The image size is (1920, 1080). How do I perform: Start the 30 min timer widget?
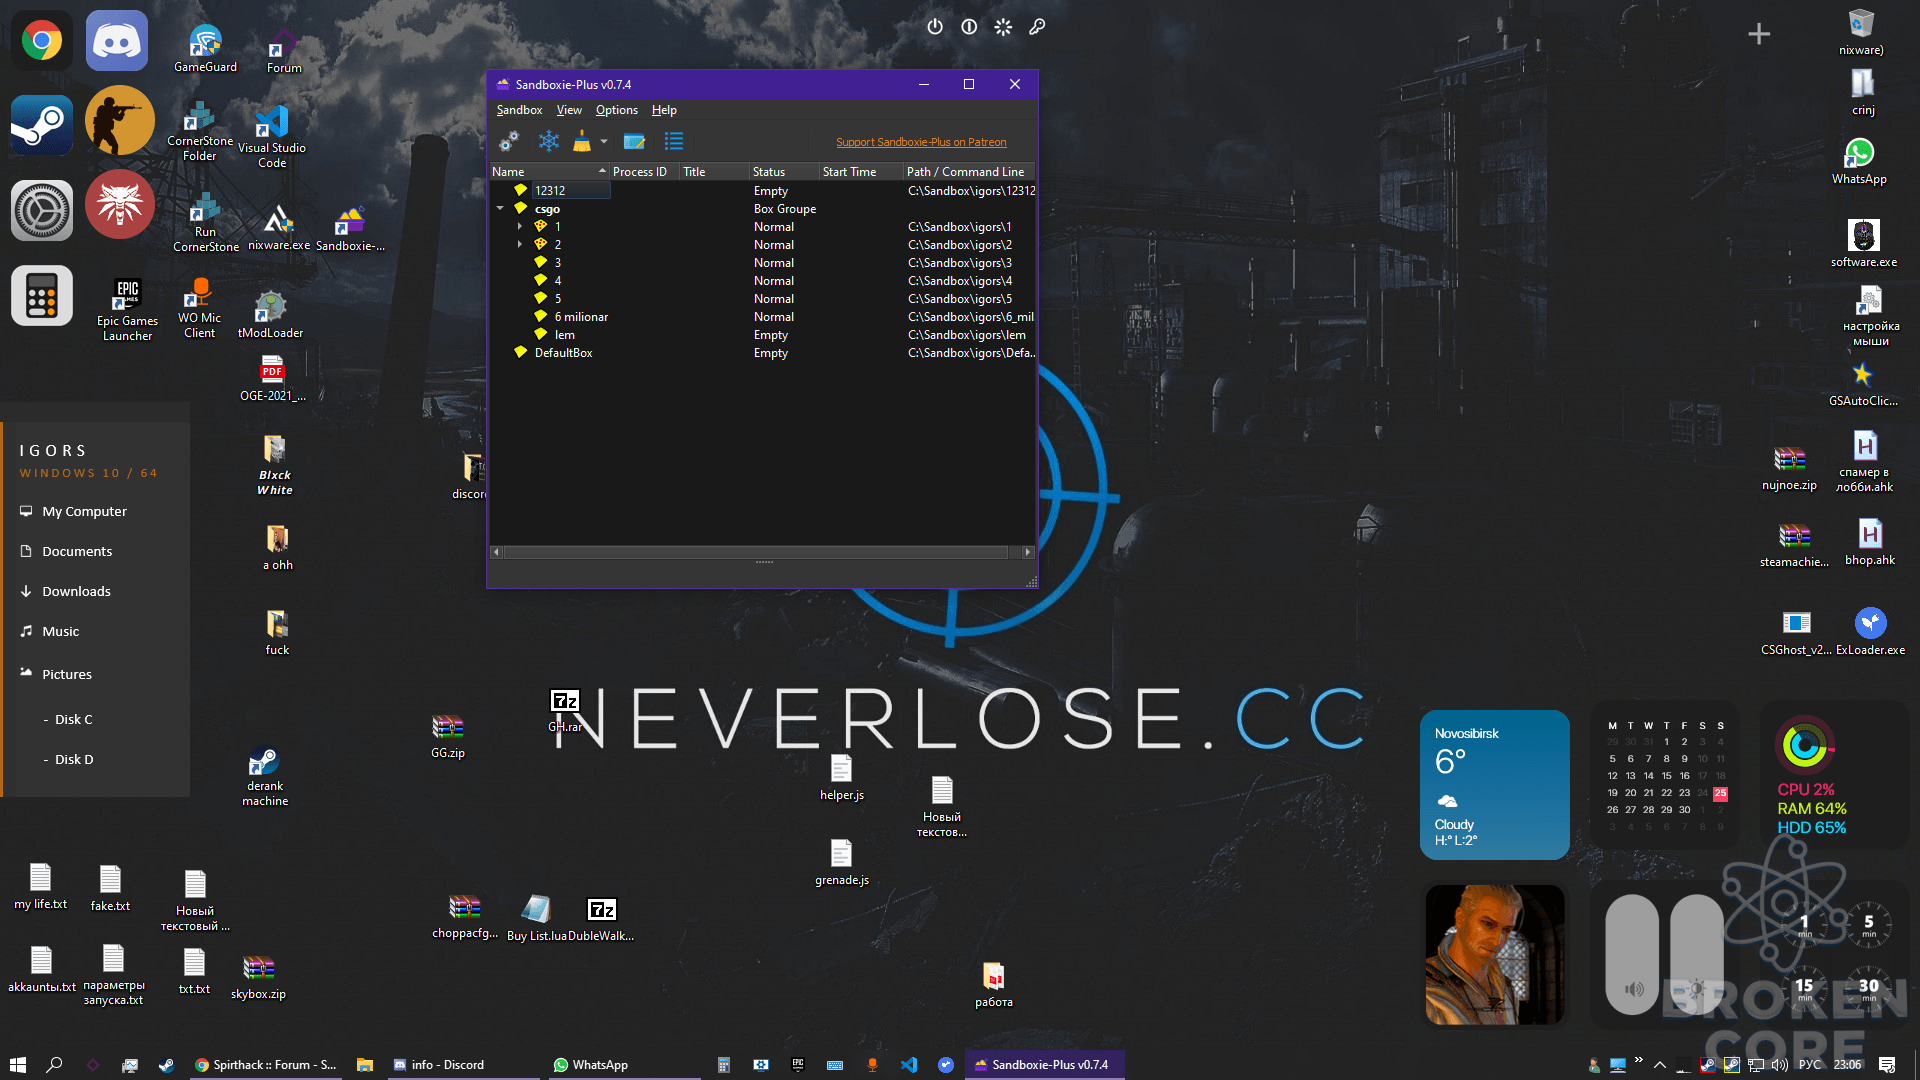click(1868, 987)
